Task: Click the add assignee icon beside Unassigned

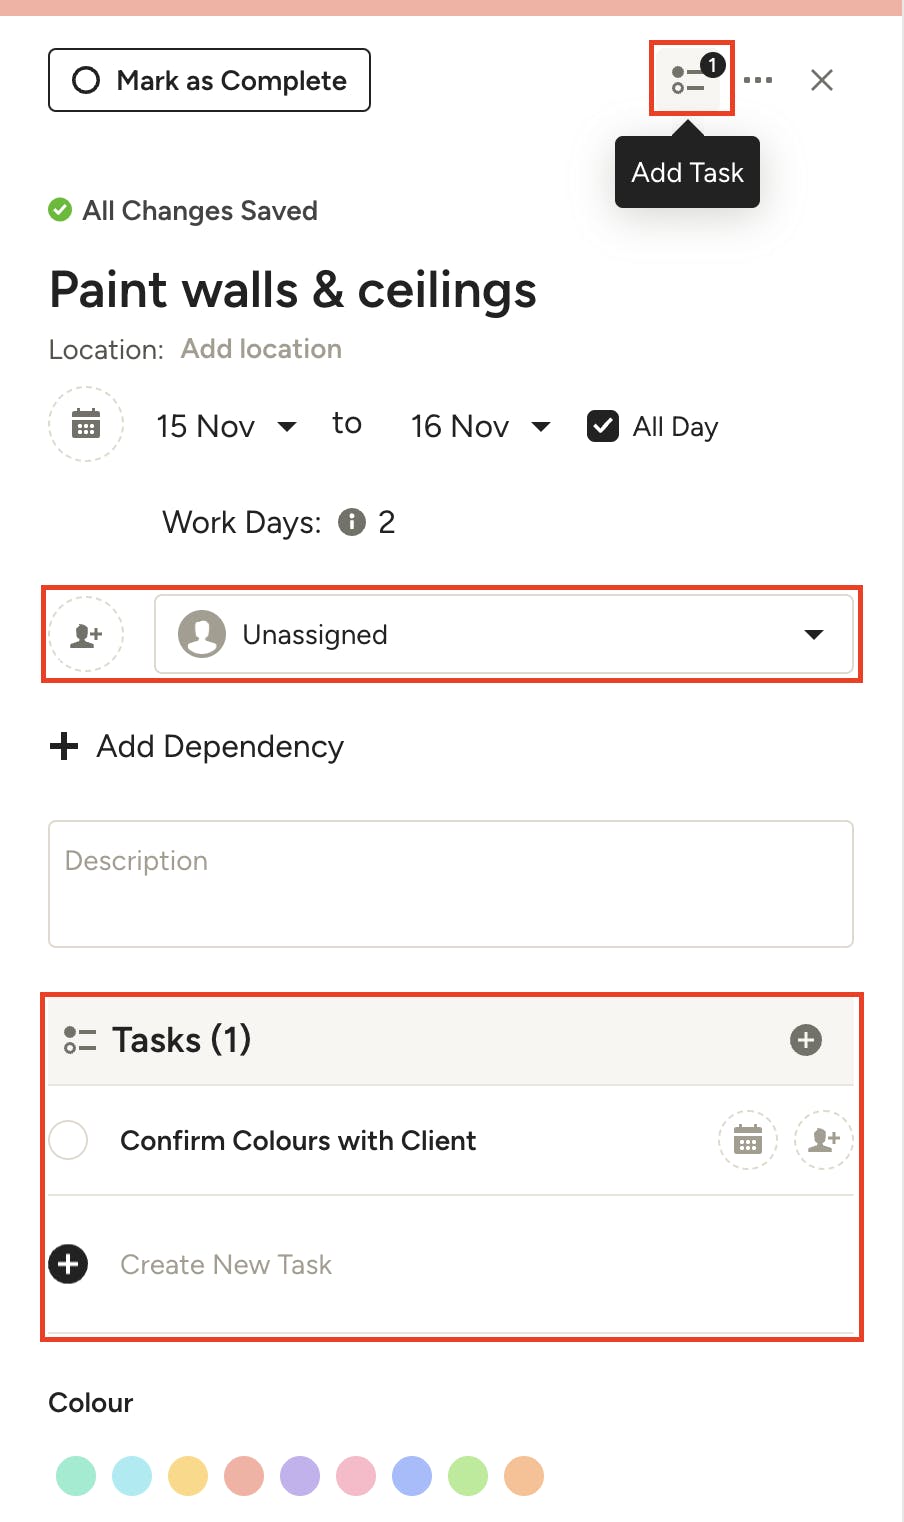Action: 86,635
